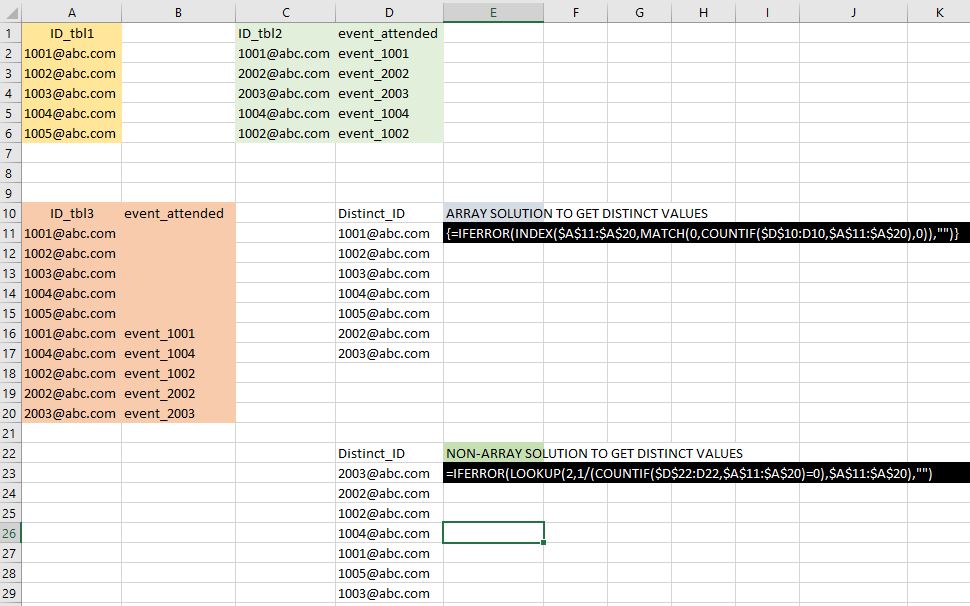The width and height of the screenshot is (970, 606).
Task: Click the fill handle of active cell E26
Action: click(543, 542)
